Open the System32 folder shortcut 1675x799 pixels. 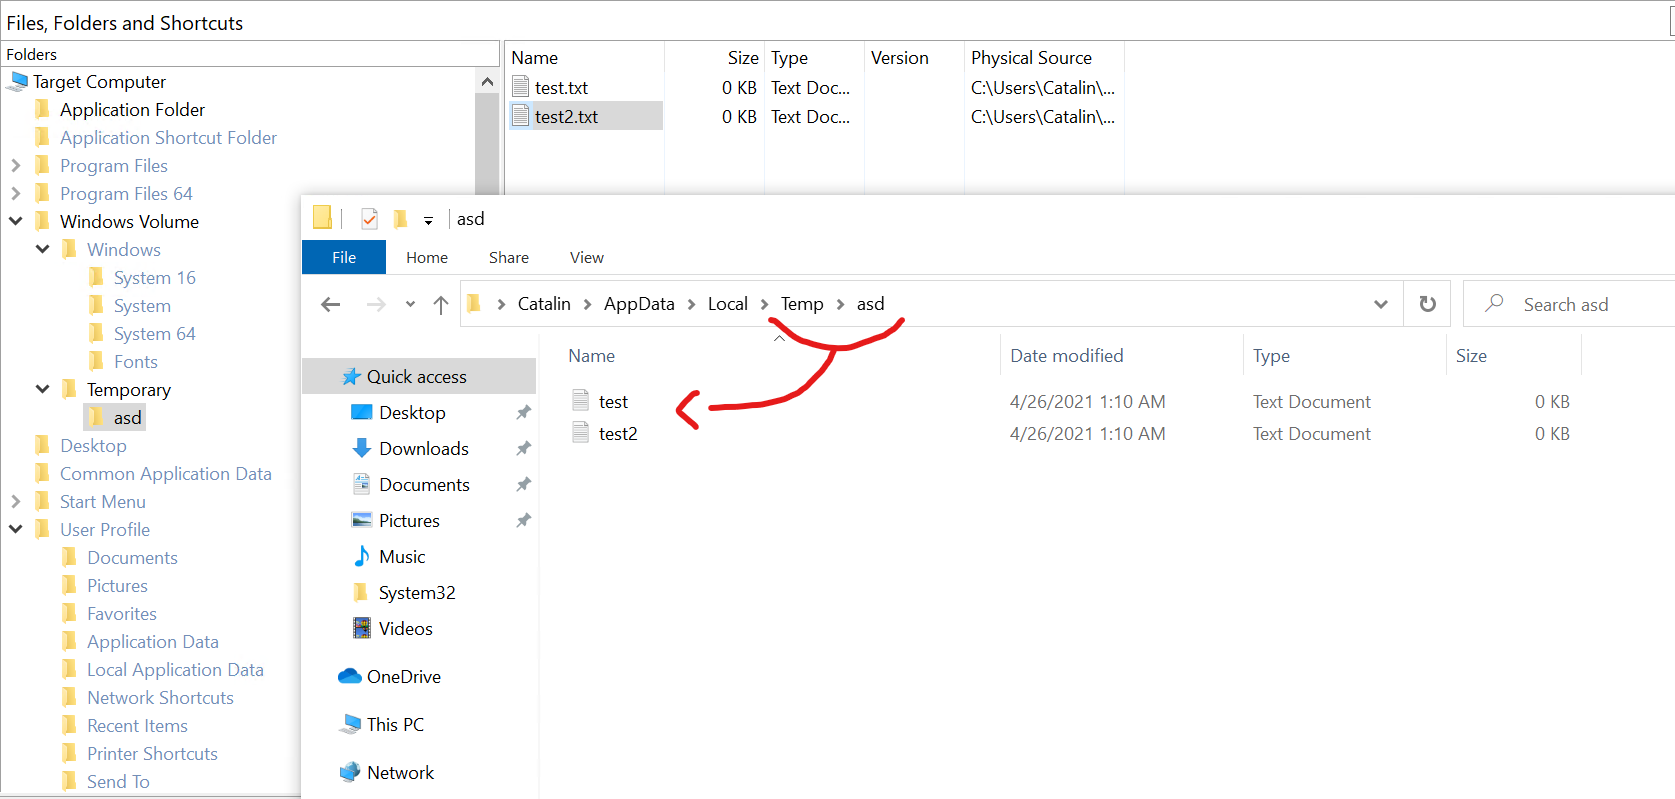click(417, 593)
